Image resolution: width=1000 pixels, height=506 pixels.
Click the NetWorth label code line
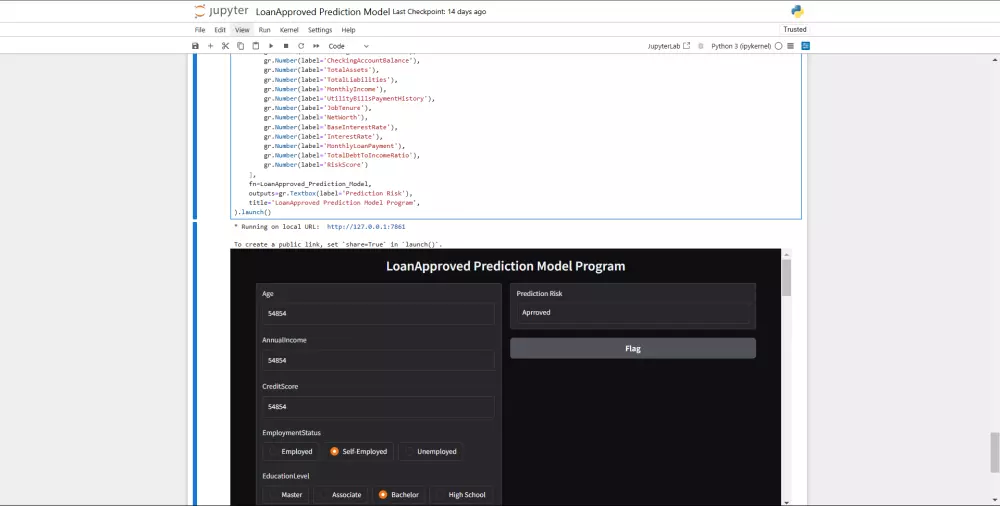tap(316, 117)
